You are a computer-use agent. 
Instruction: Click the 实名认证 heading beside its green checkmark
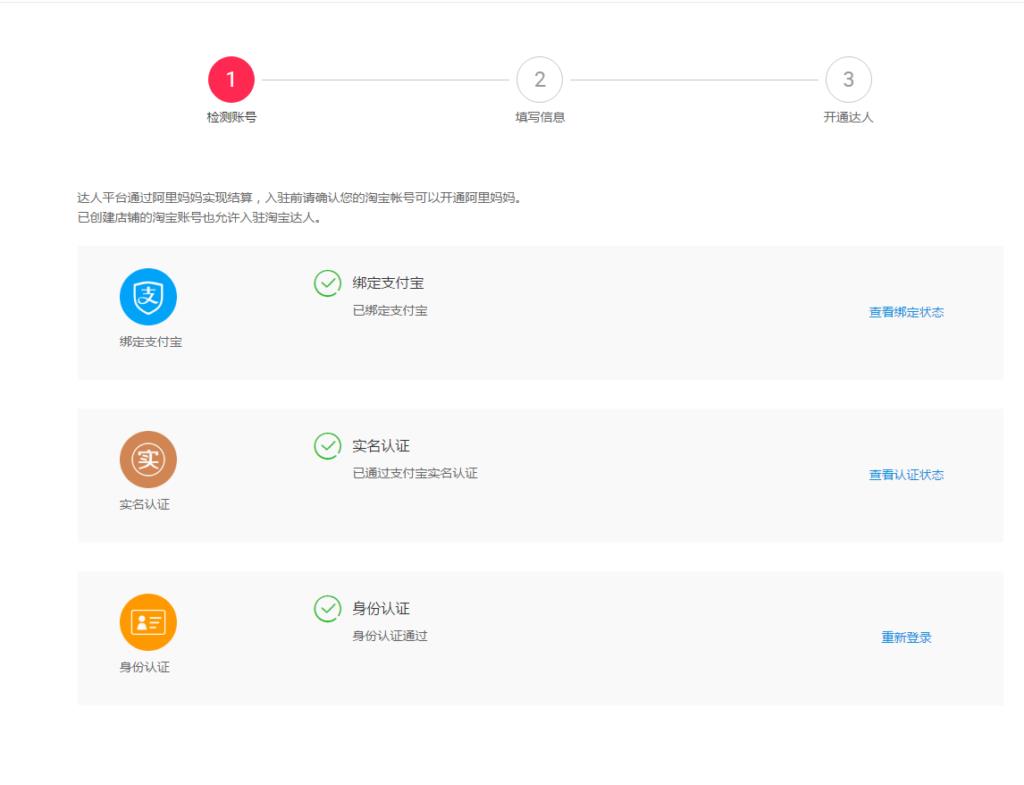(381, 446)
